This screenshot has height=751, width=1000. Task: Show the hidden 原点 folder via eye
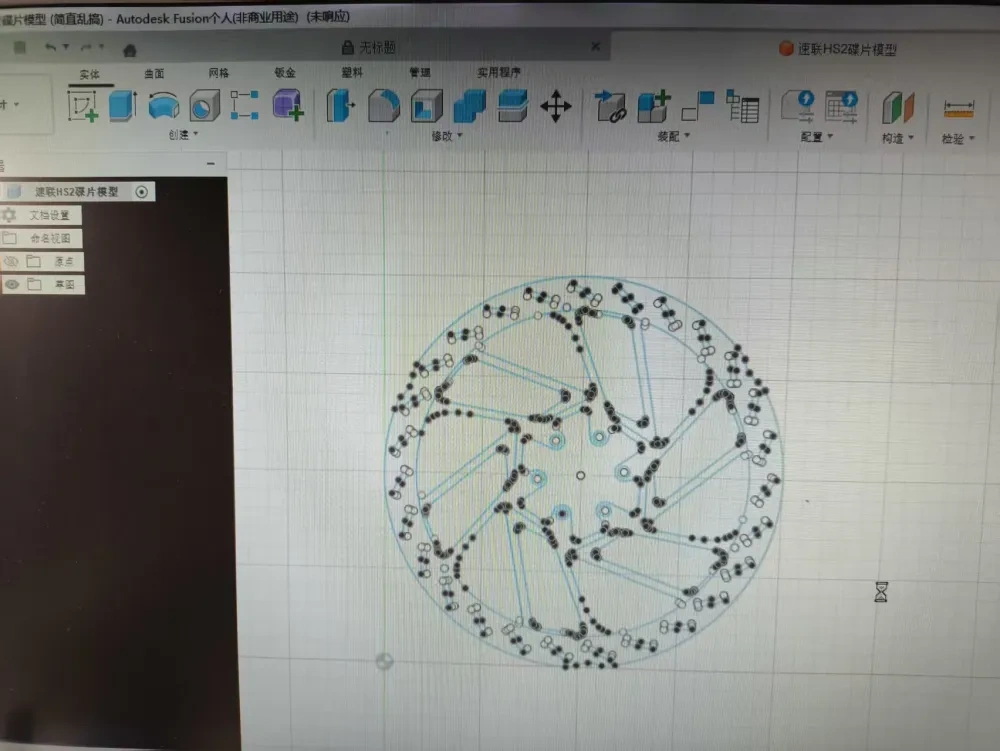coord(11,261)
